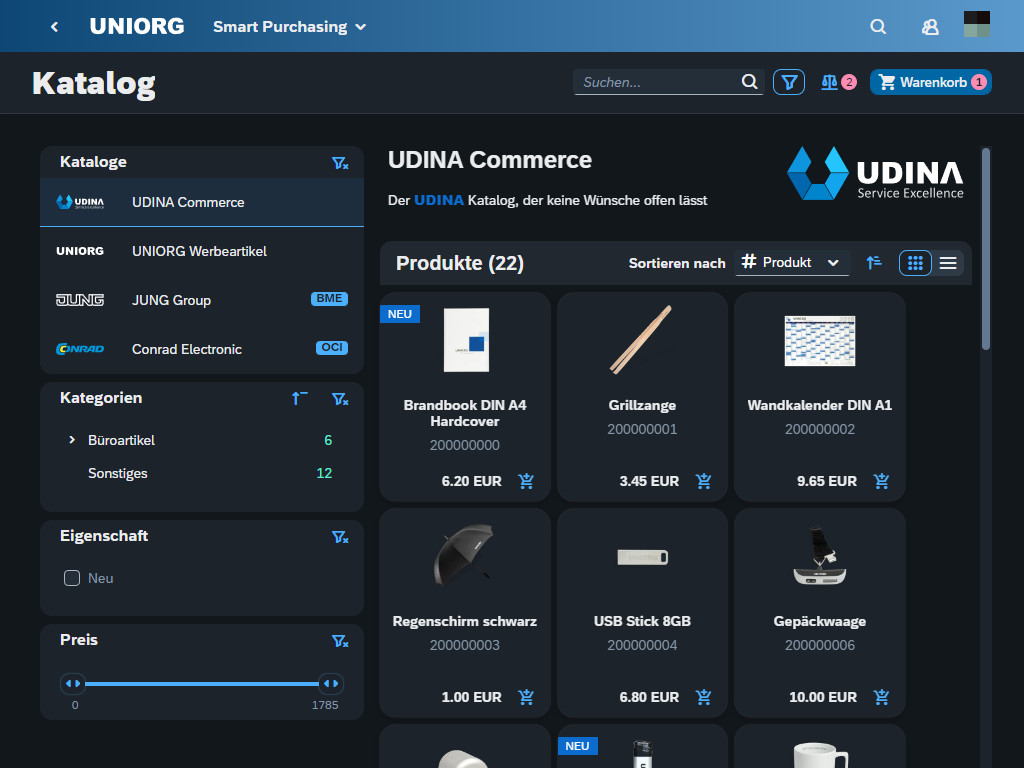The height and width of the screenshot is (768, 1024).
Task: Select the Conrad Electronic catalog
Action: click(202, 349)
